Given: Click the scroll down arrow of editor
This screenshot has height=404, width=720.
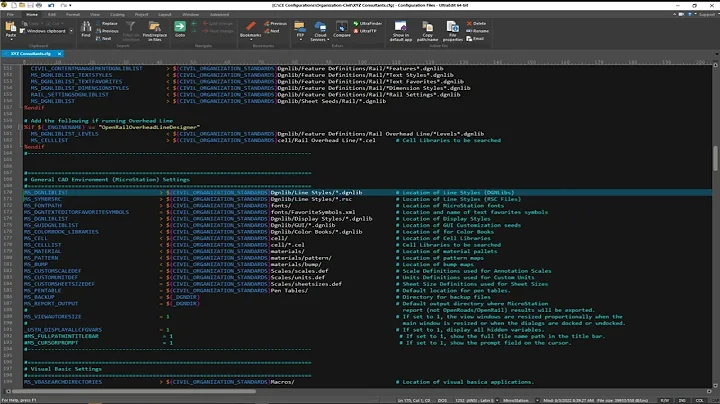Looking at the screenshot, I should pos(715,386).
